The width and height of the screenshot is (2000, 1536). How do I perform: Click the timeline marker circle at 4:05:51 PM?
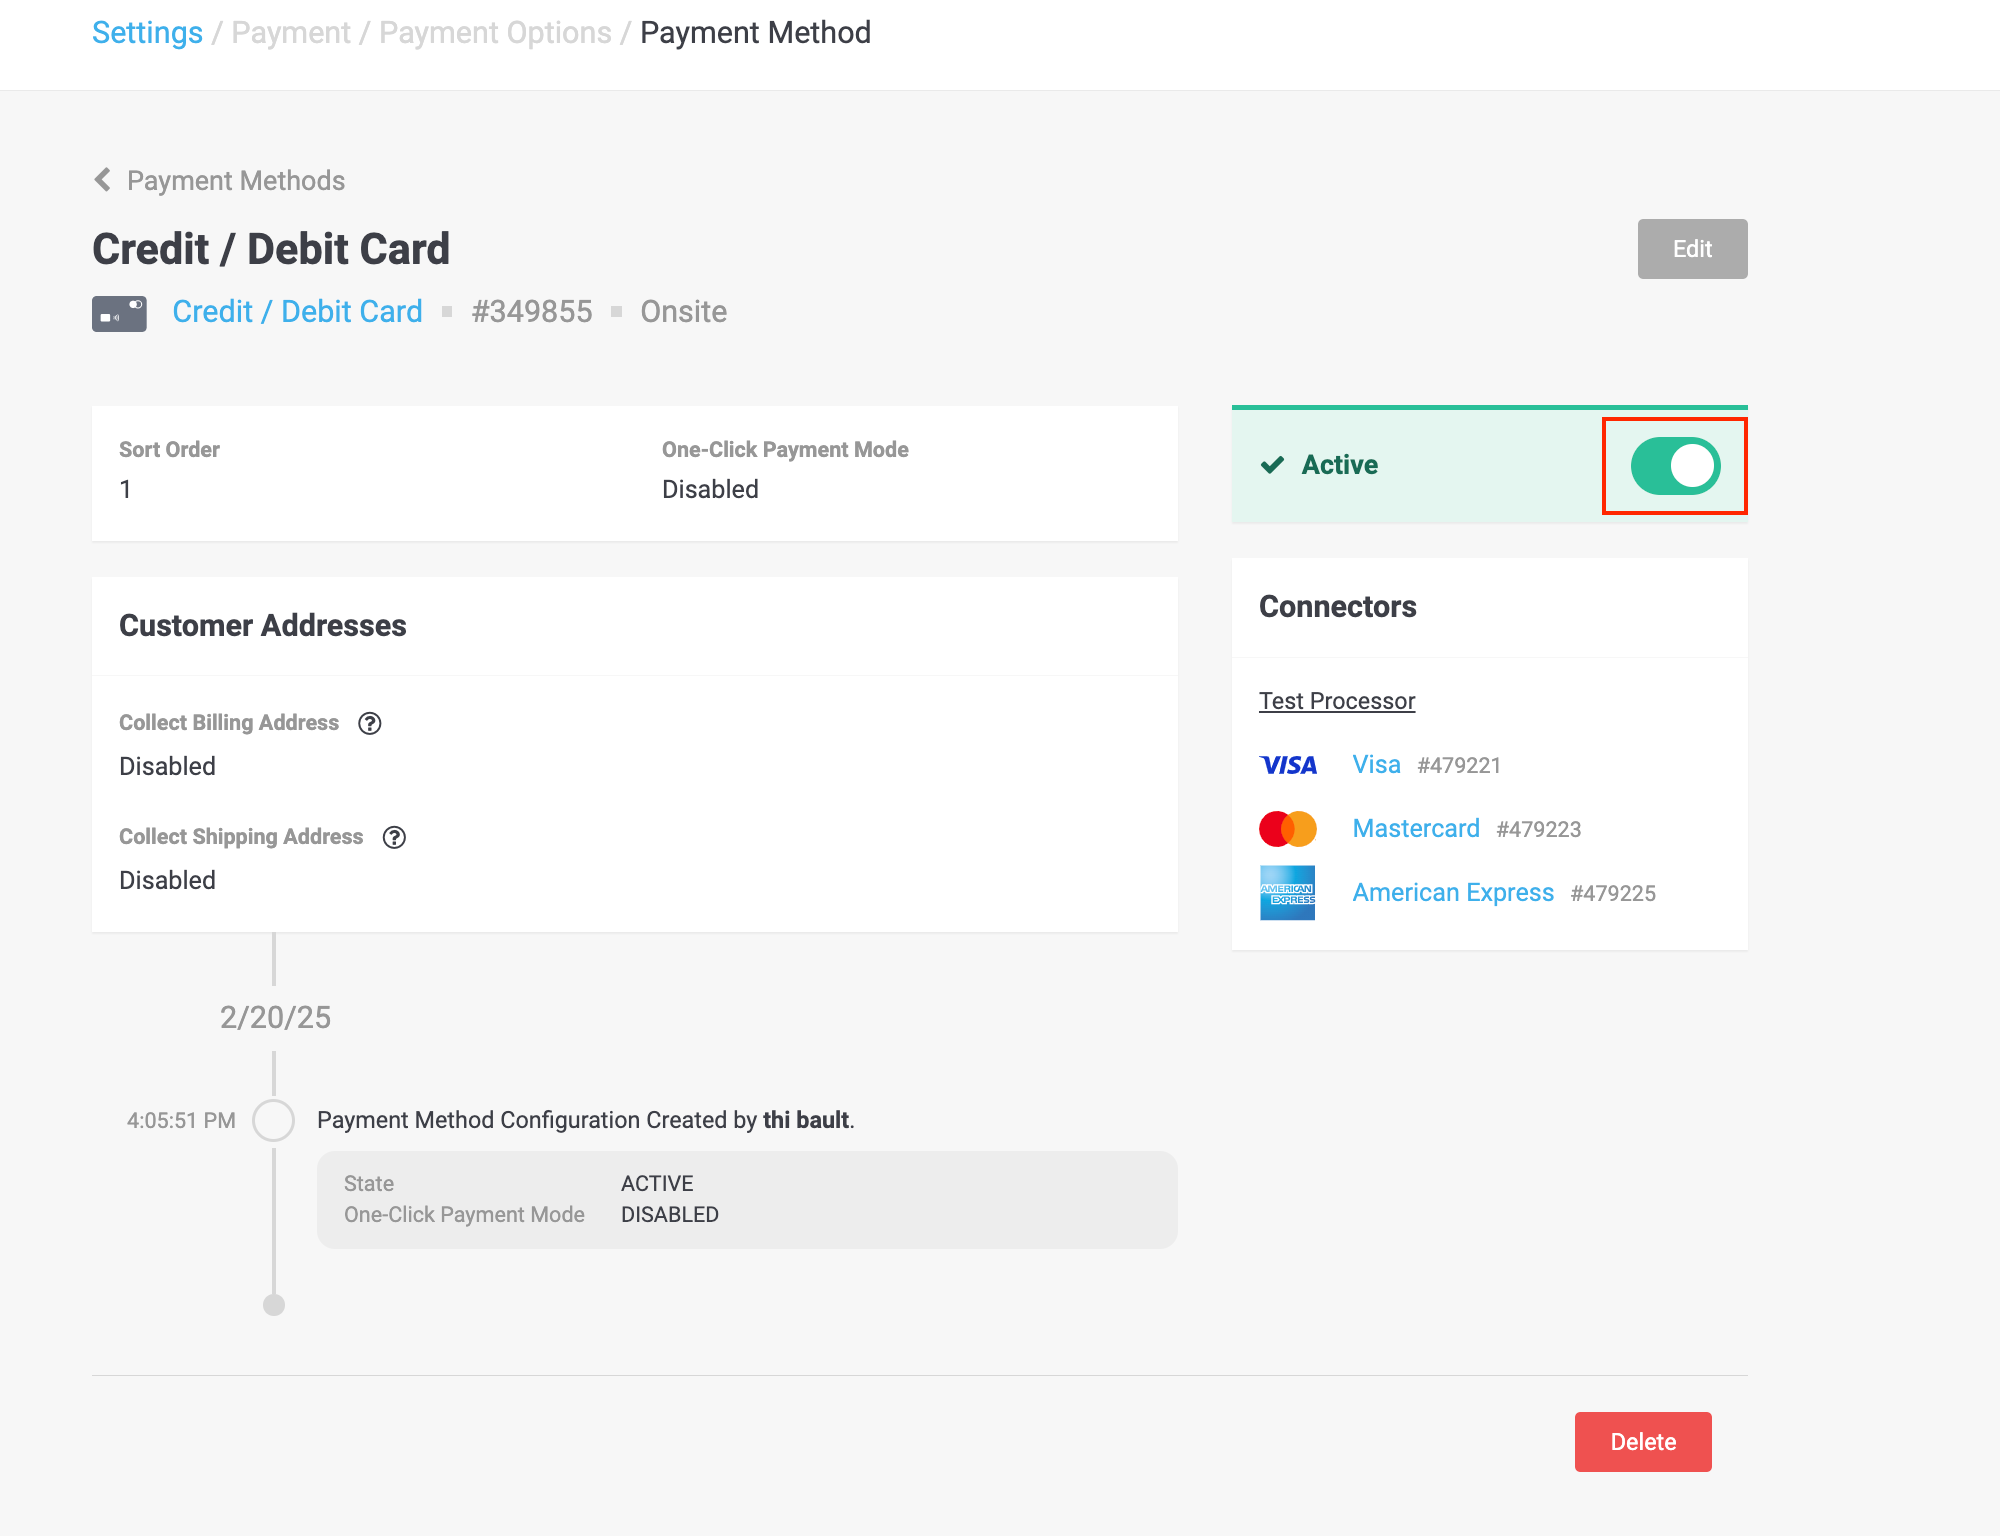point(273,1120)
